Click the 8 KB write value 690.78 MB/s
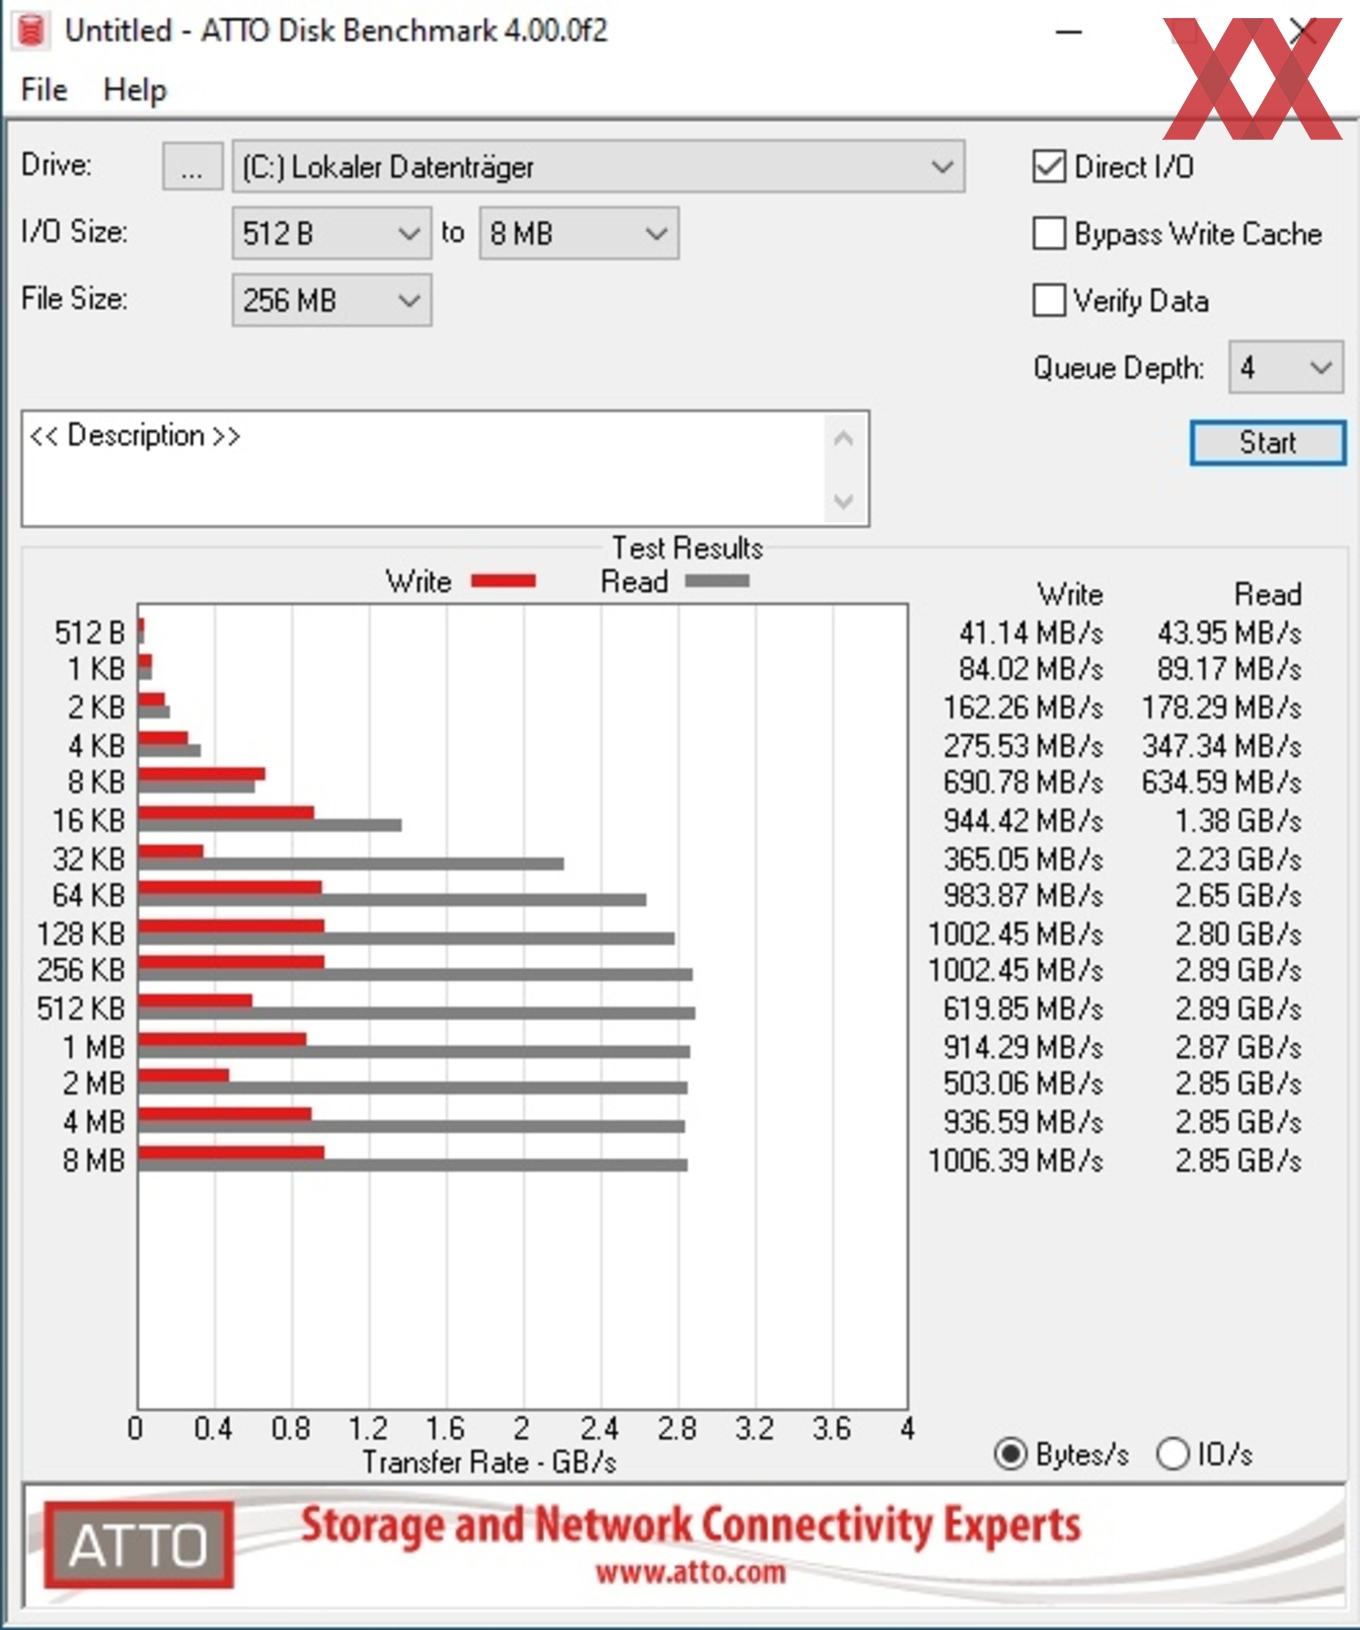This screenshot has height=1630, width=1360. 1023,781
